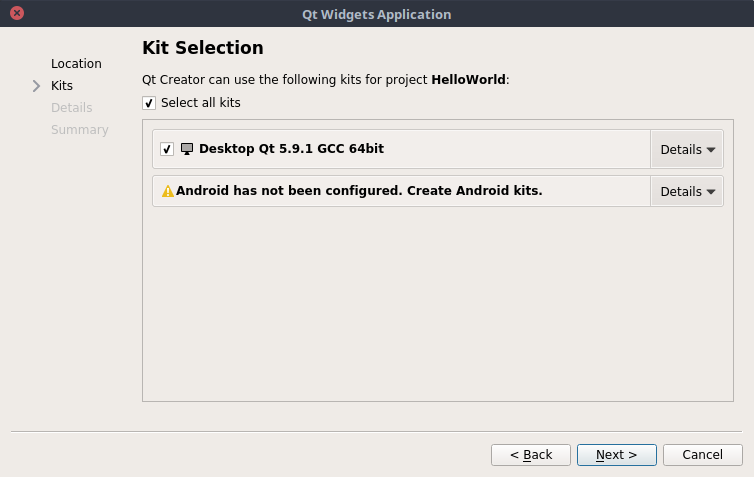The height and width of the screenshot is (477, 754).
Task: Cancel the project wizard
Action: 702,455
